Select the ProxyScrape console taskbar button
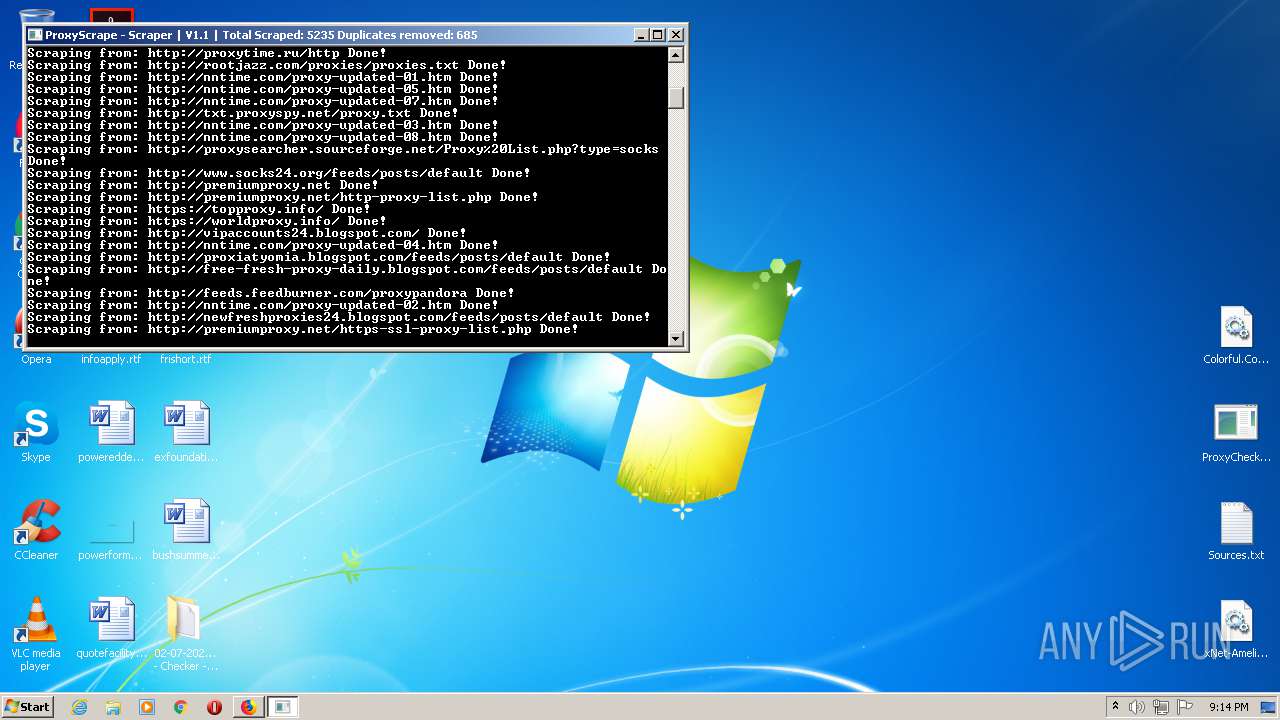The height and width of the screenshot is (720, 1280). pos(283,707)
